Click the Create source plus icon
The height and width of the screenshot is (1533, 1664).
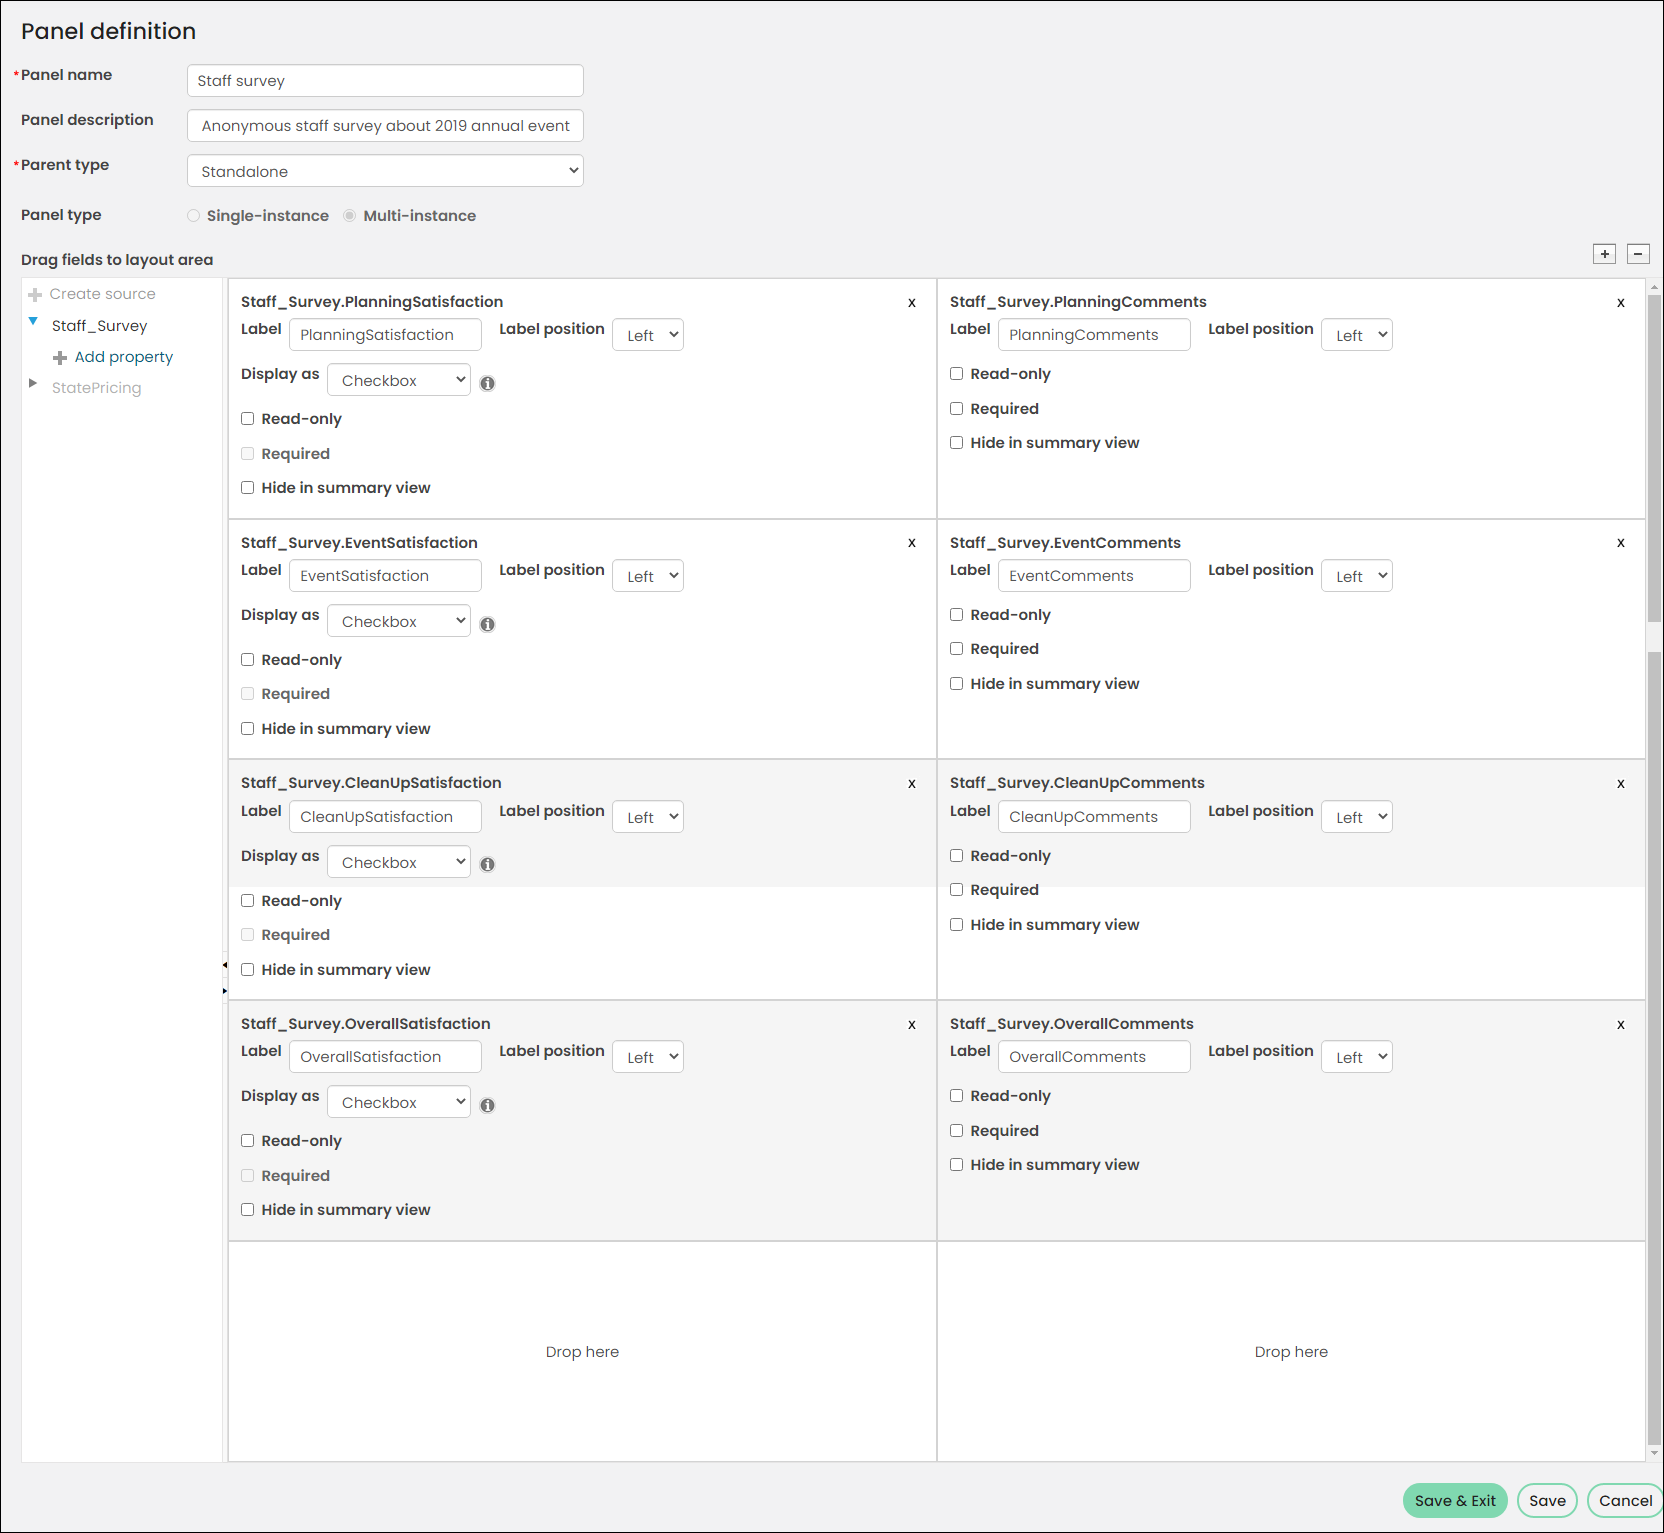(x=35, y=295)
